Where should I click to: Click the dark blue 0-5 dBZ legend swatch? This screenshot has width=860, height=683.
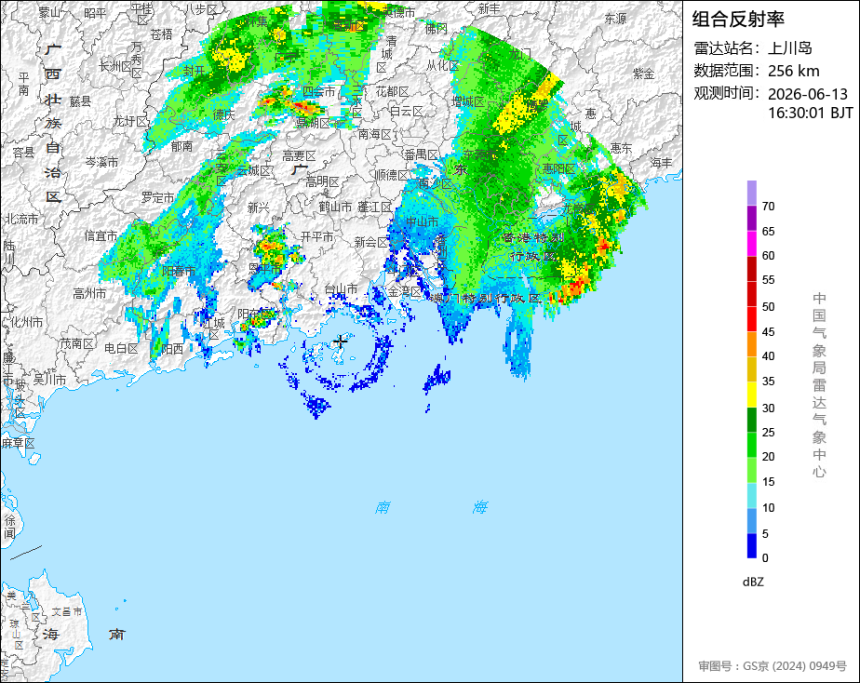(x=751, y=546)
